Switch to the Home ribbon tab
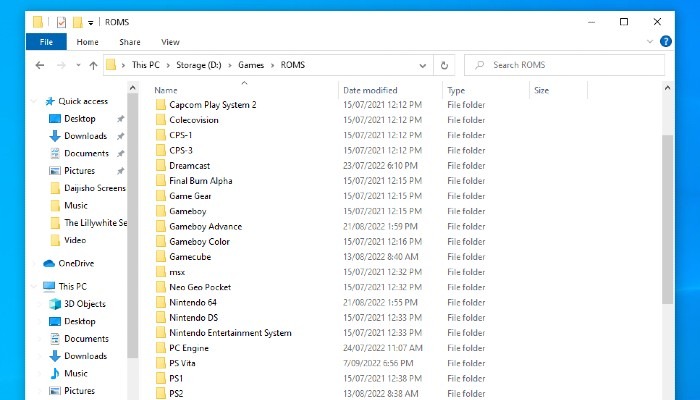700x400 pixels. pyautogui.click(x=88, y=42)
